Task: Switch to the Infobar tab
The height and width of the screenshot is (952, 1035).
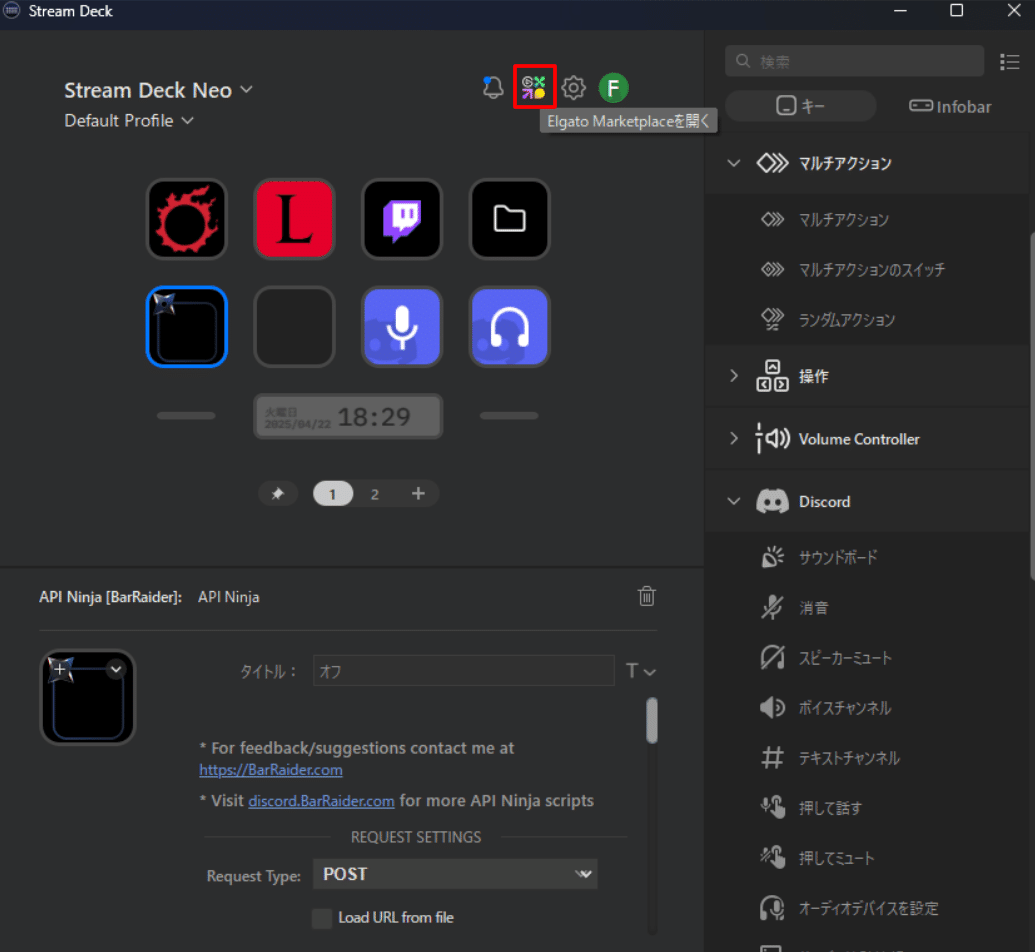Action: (948, 106)
